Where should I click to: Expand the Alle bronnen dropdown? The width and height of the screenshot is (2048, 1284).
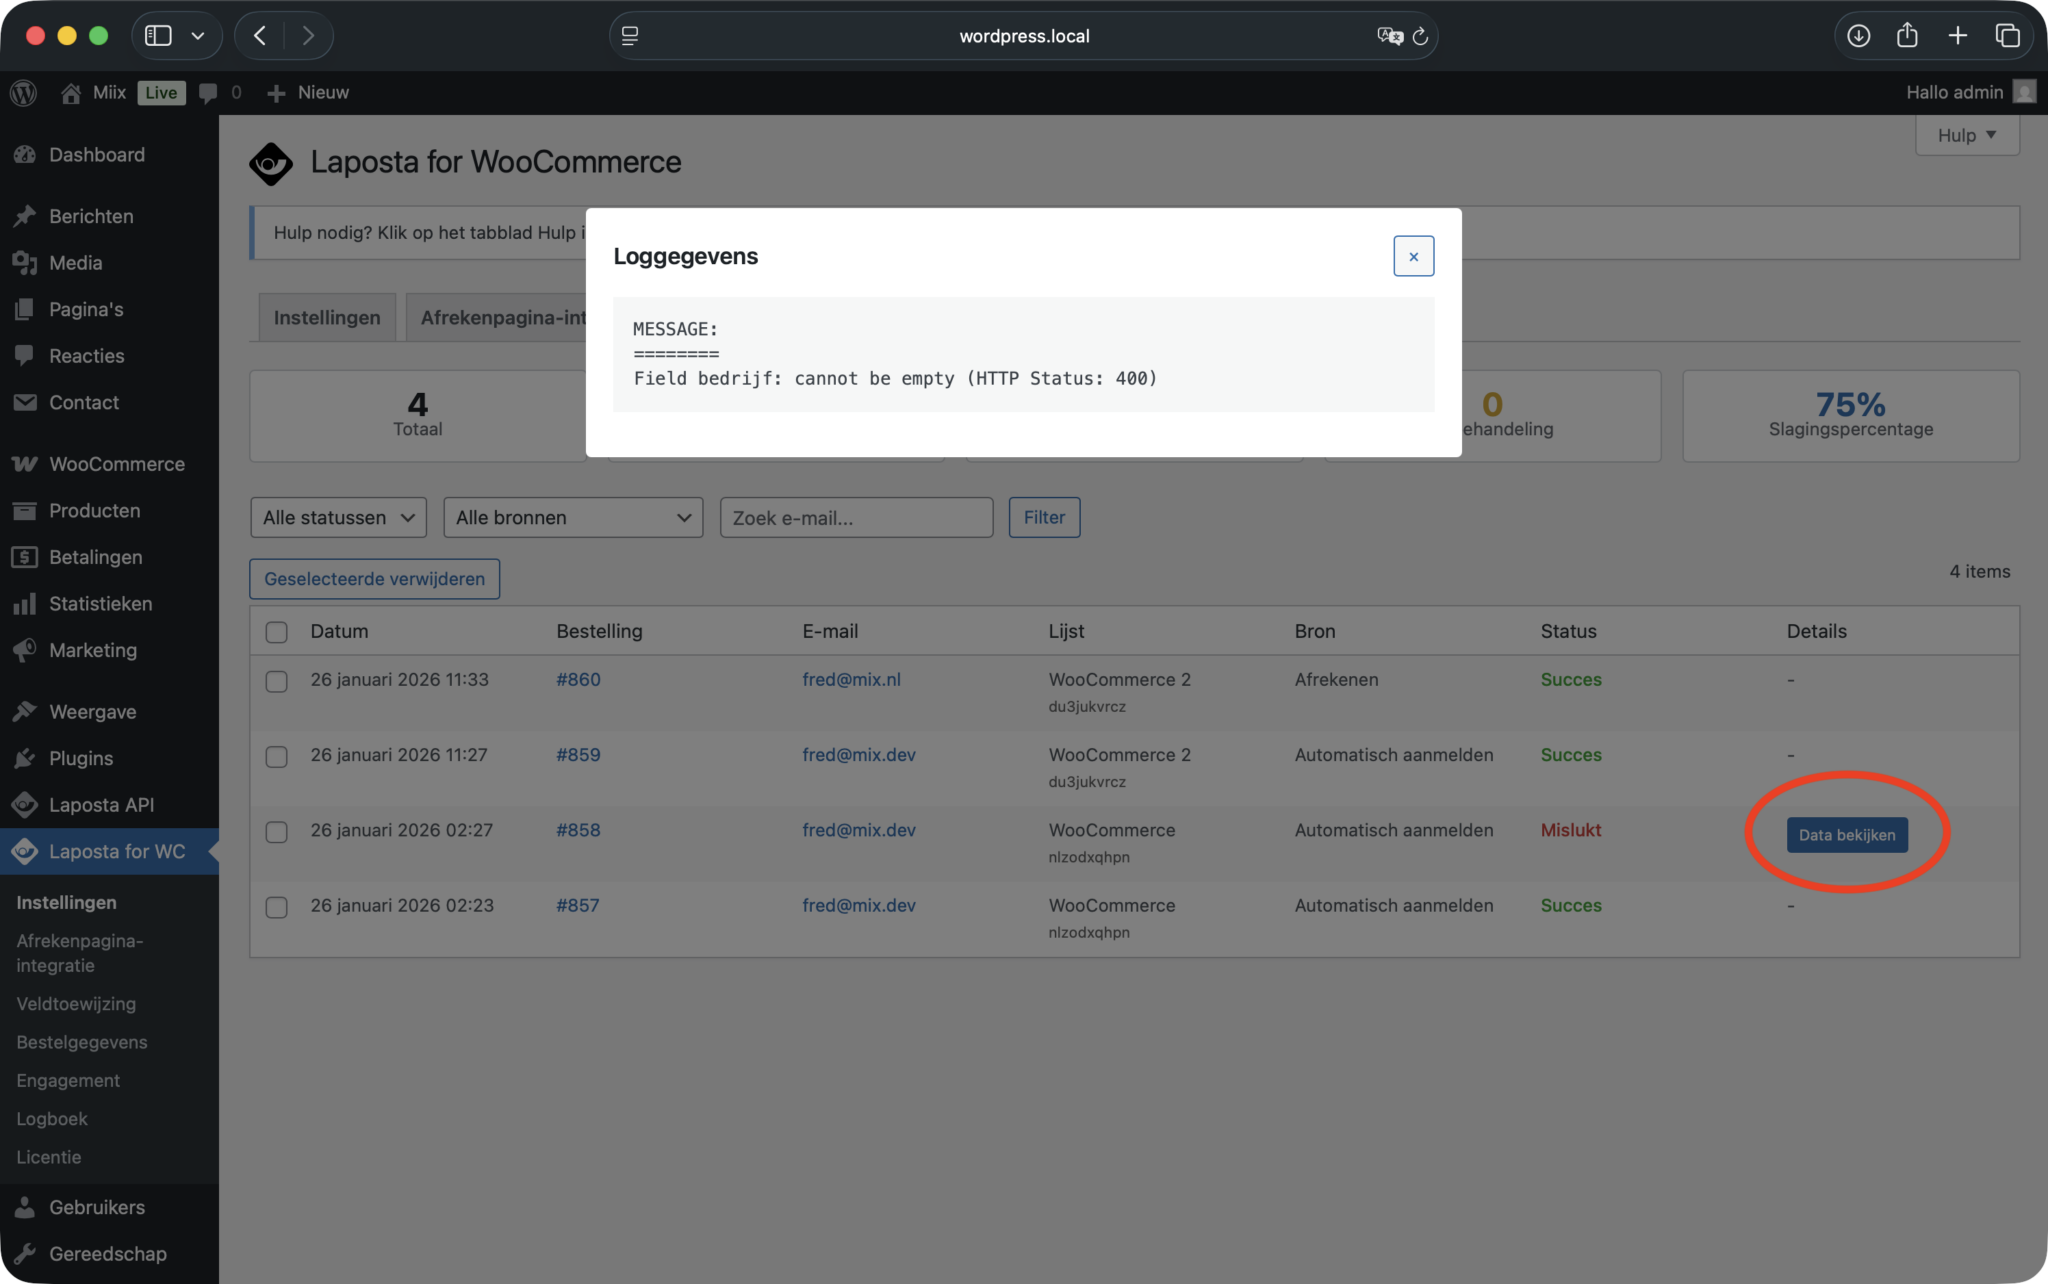click(x=573, y=518)
